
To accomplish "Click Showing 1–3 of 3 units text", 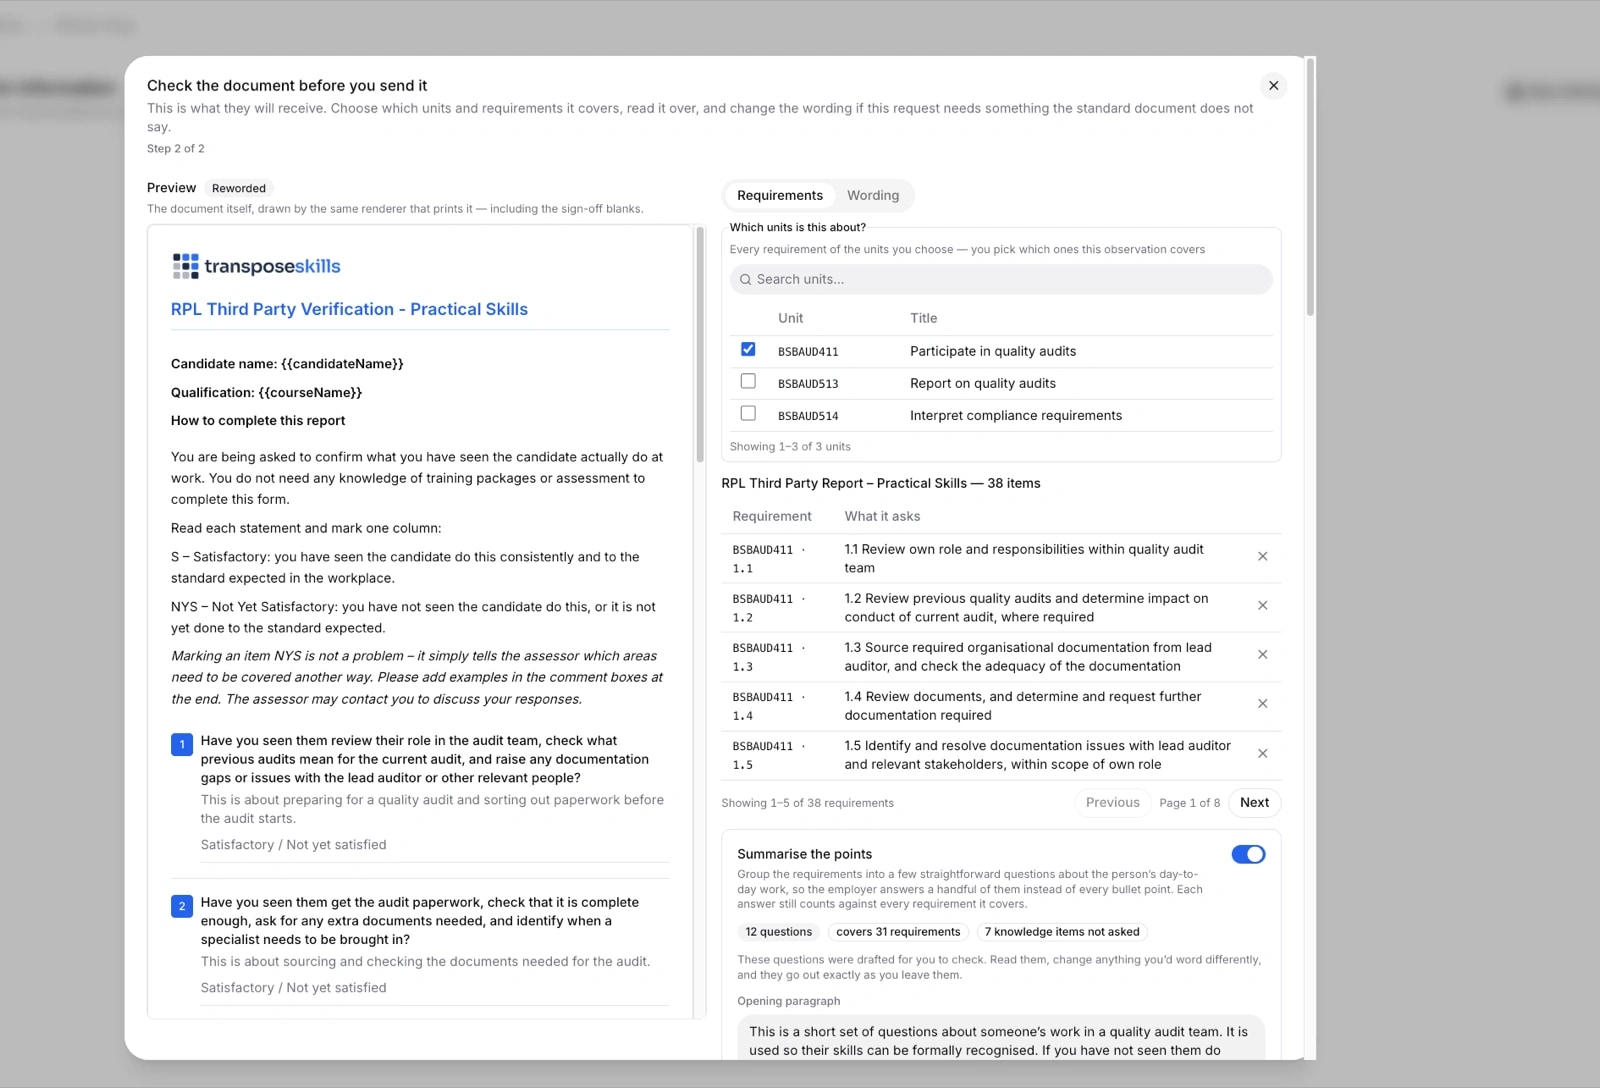I will (x=790, y=447).
